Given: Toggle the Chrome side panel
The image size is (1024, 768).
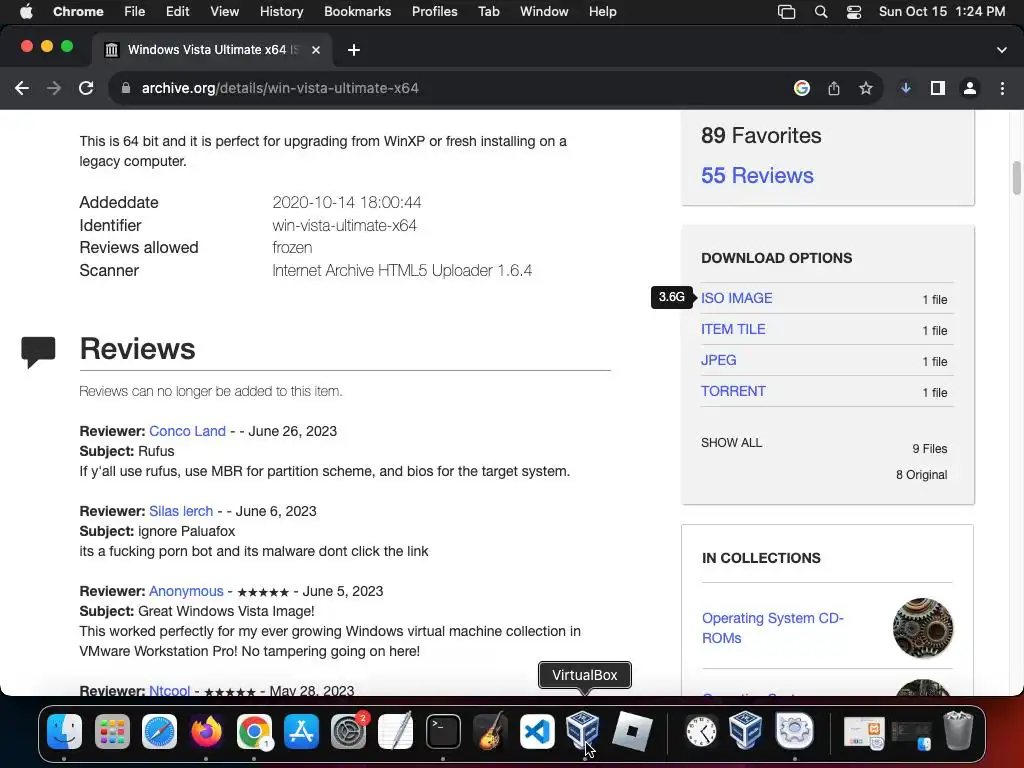Looking at the screenshot, I should pyautogui.click(x=937, y=88).
